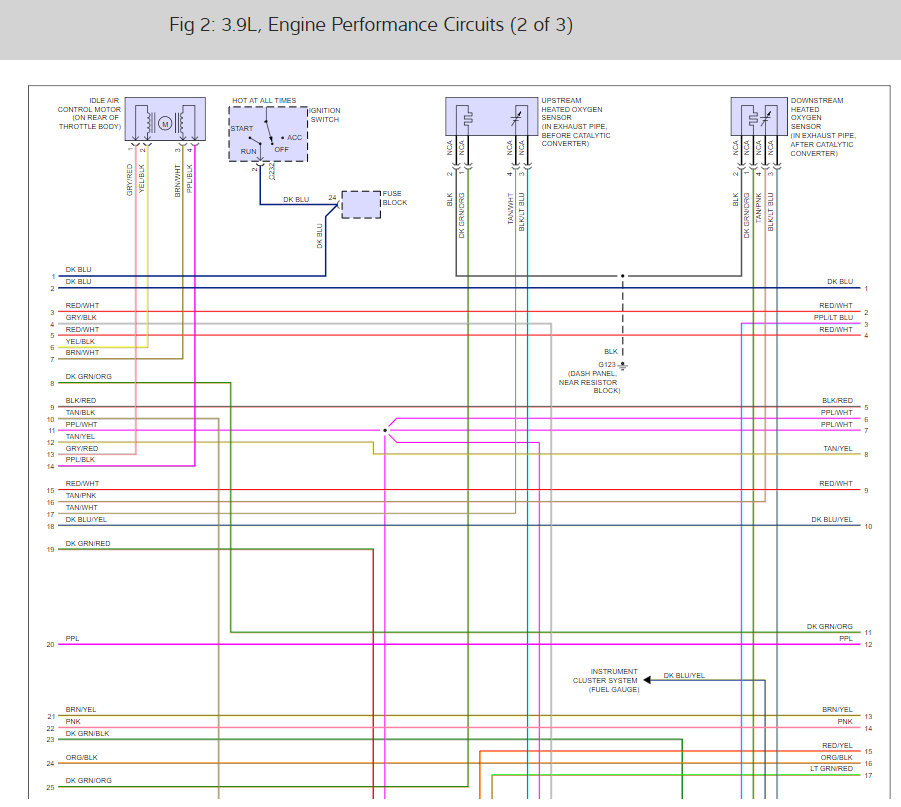The height and width of the screenshot is (807, 901).
Task: Click the Idle Air Control Motor symbol
Action: coord(165,118)
